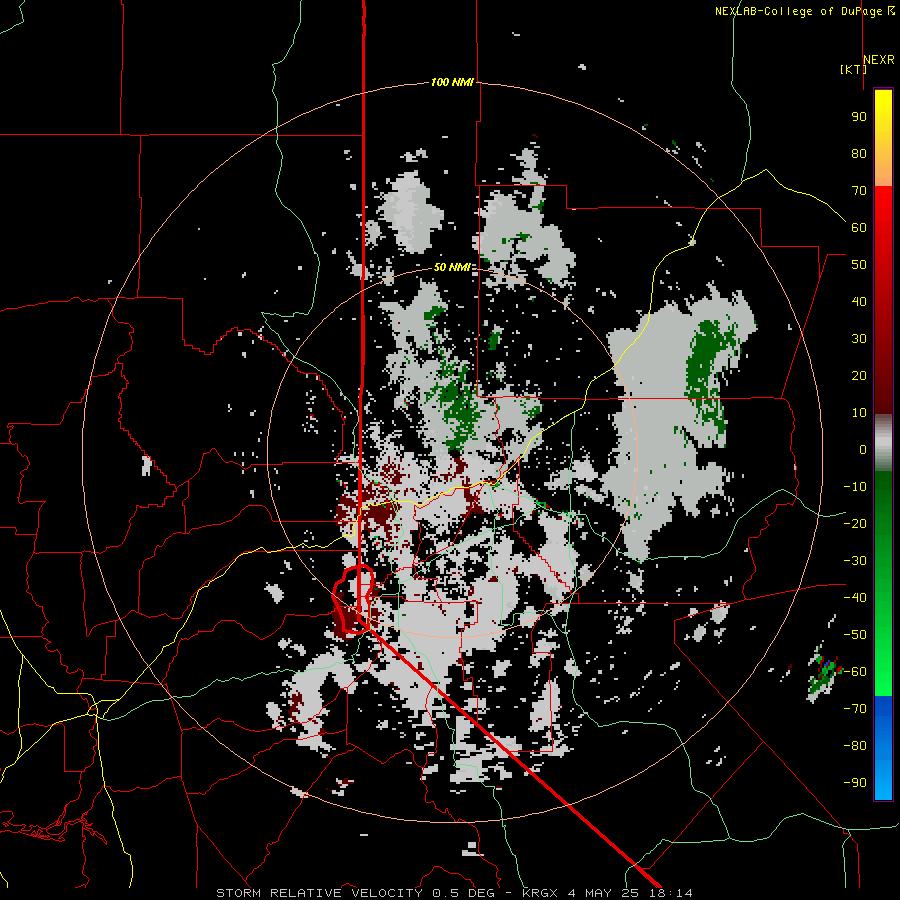Click the -20 knot scale label
Viewport: 900px width, 900px height.
click(855, 523)
